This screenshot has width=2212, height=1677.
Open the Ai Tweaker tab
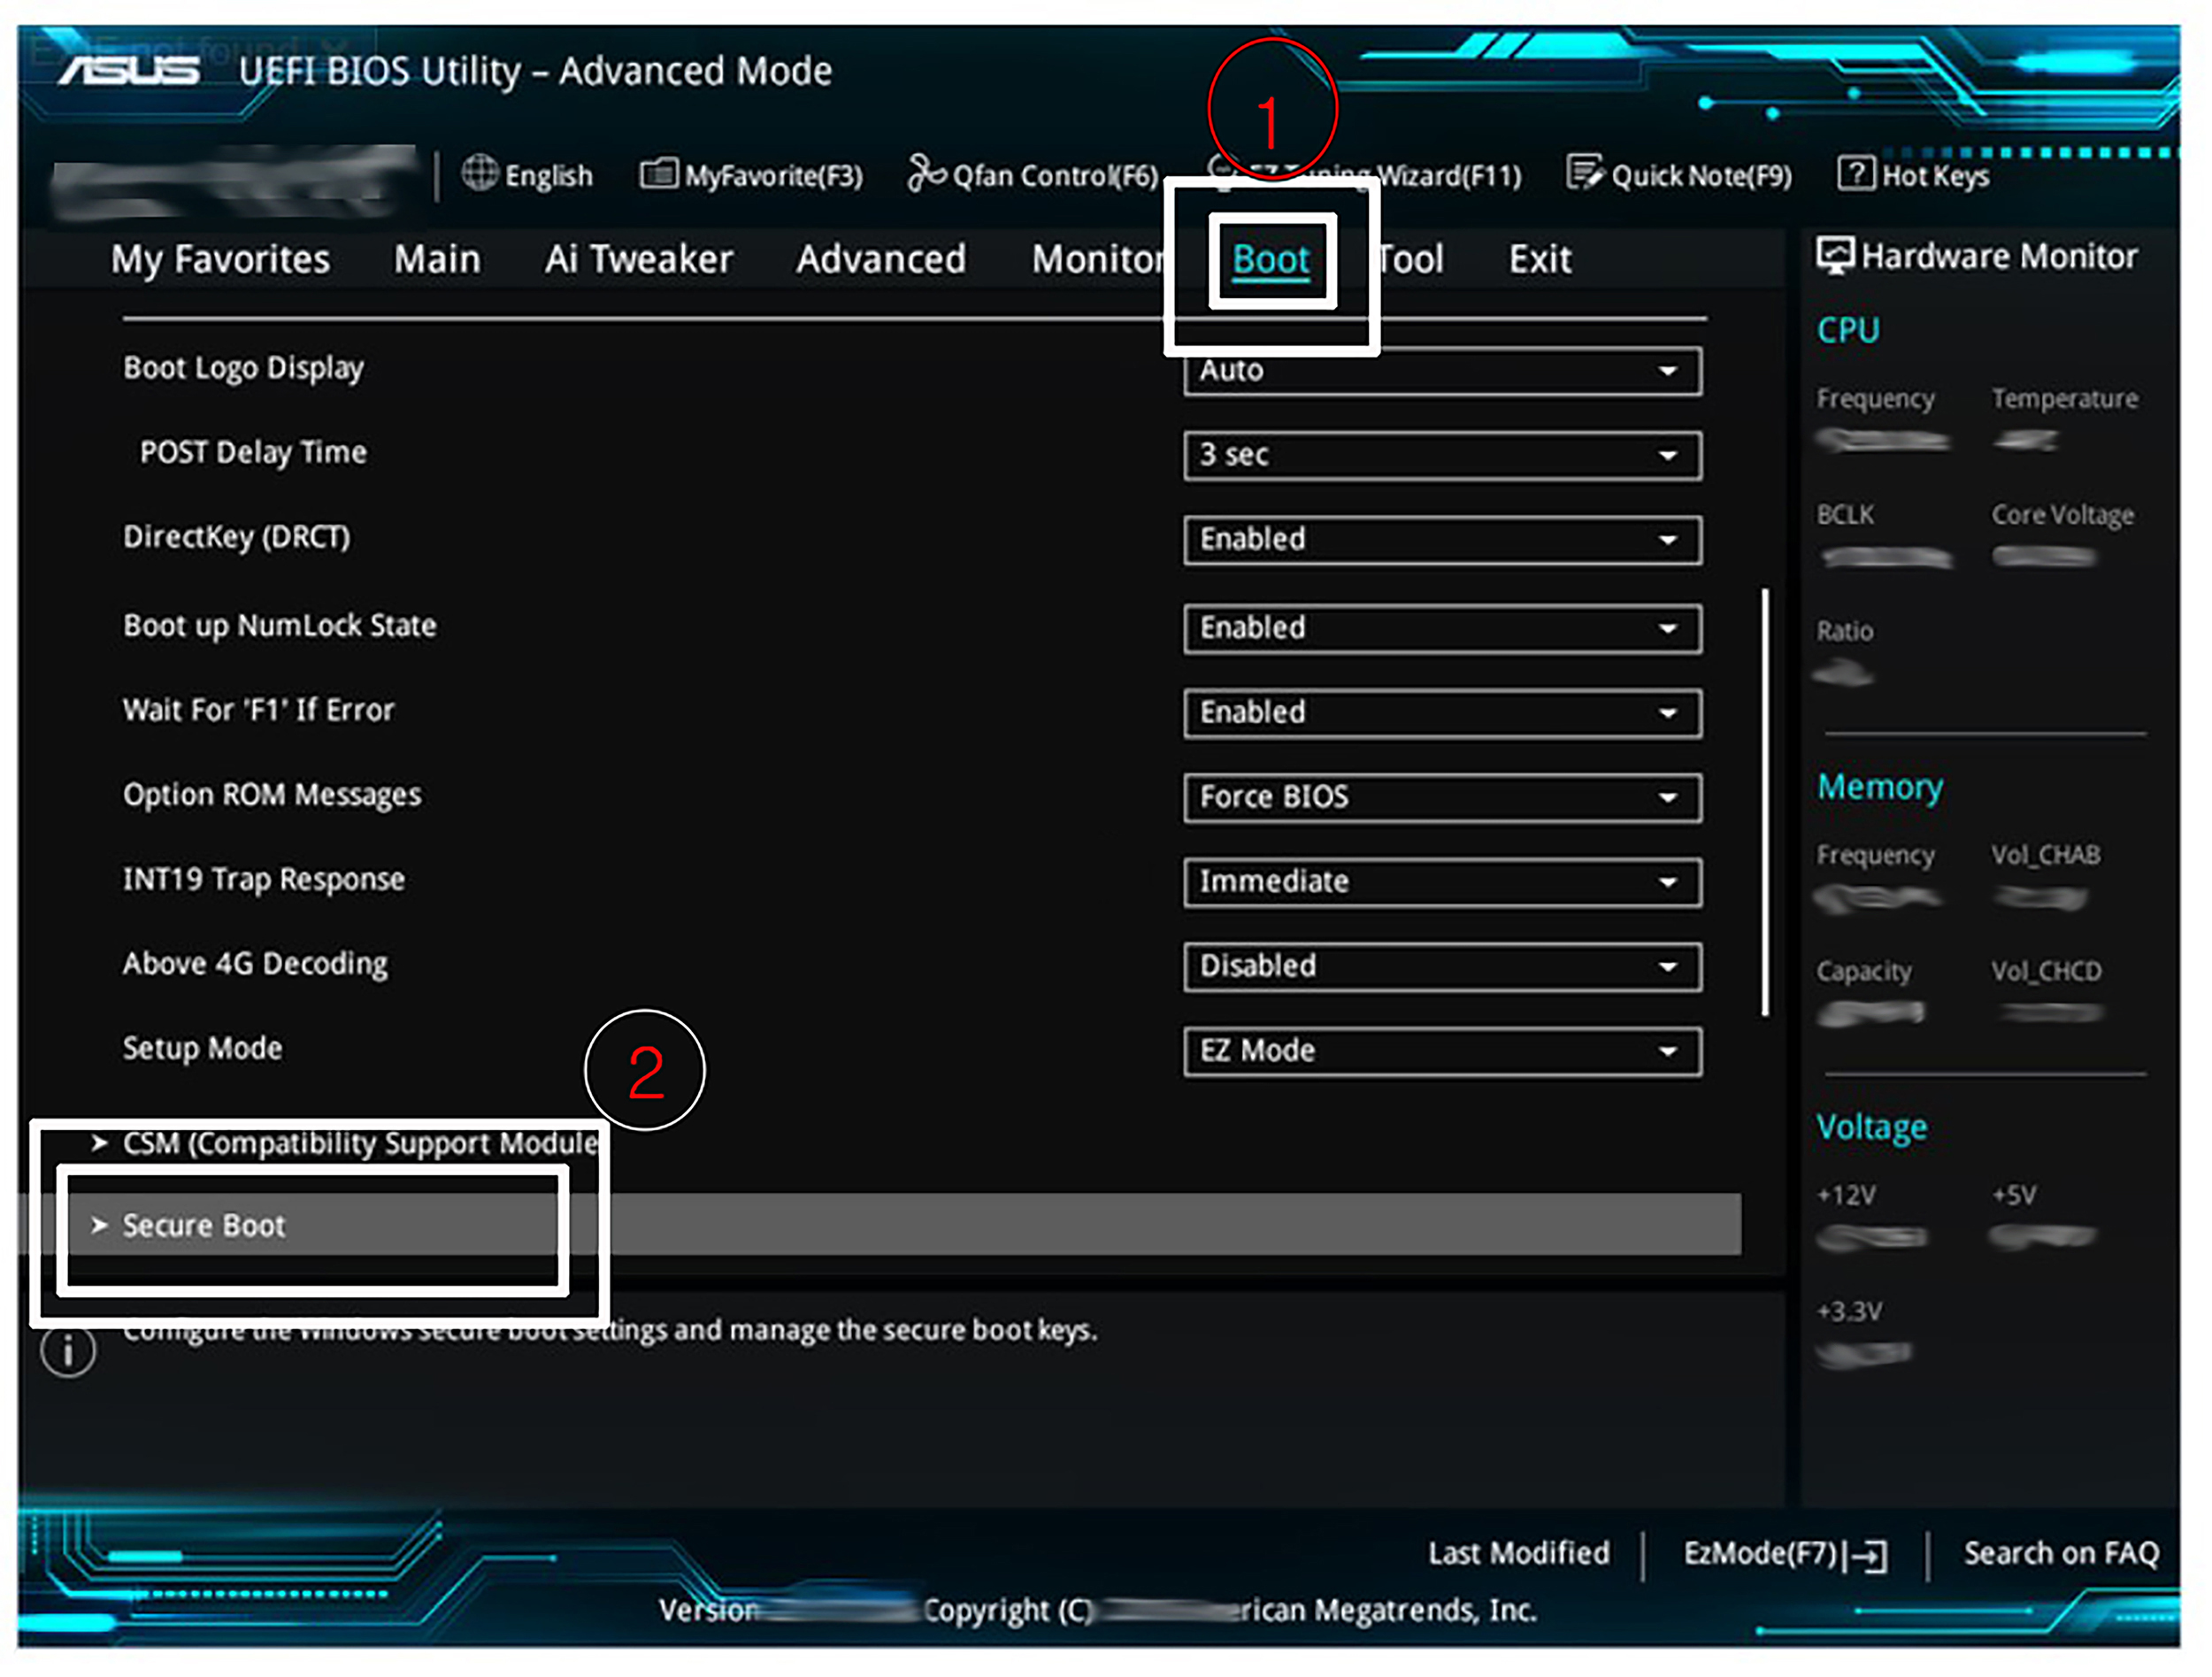pyautogui.click(x=638, y=259)
